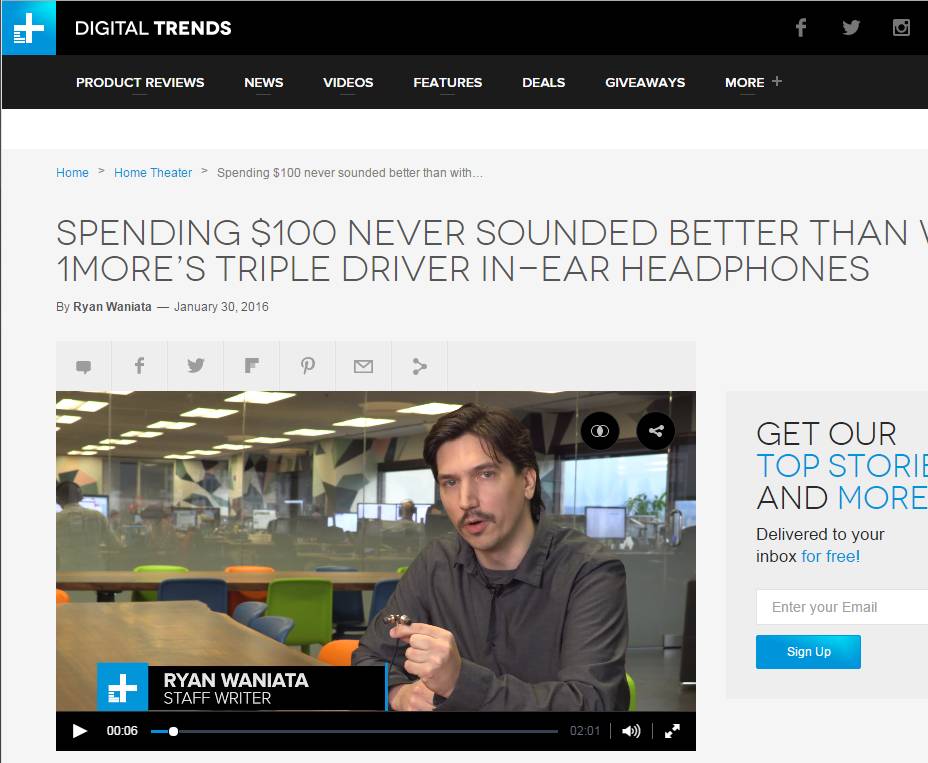Image resolution: width=928 pixels, height=763 pixels.
Task: Open comments via speech bubble share icon
Action: 83,366
